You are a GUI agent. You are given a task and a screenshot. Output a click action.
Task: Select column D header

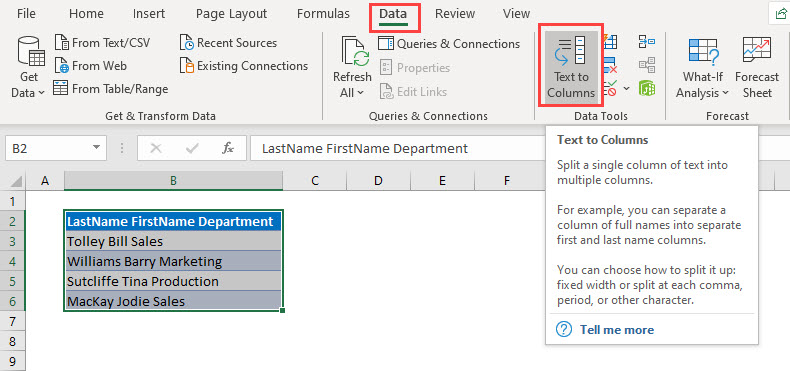click(378, 181)
